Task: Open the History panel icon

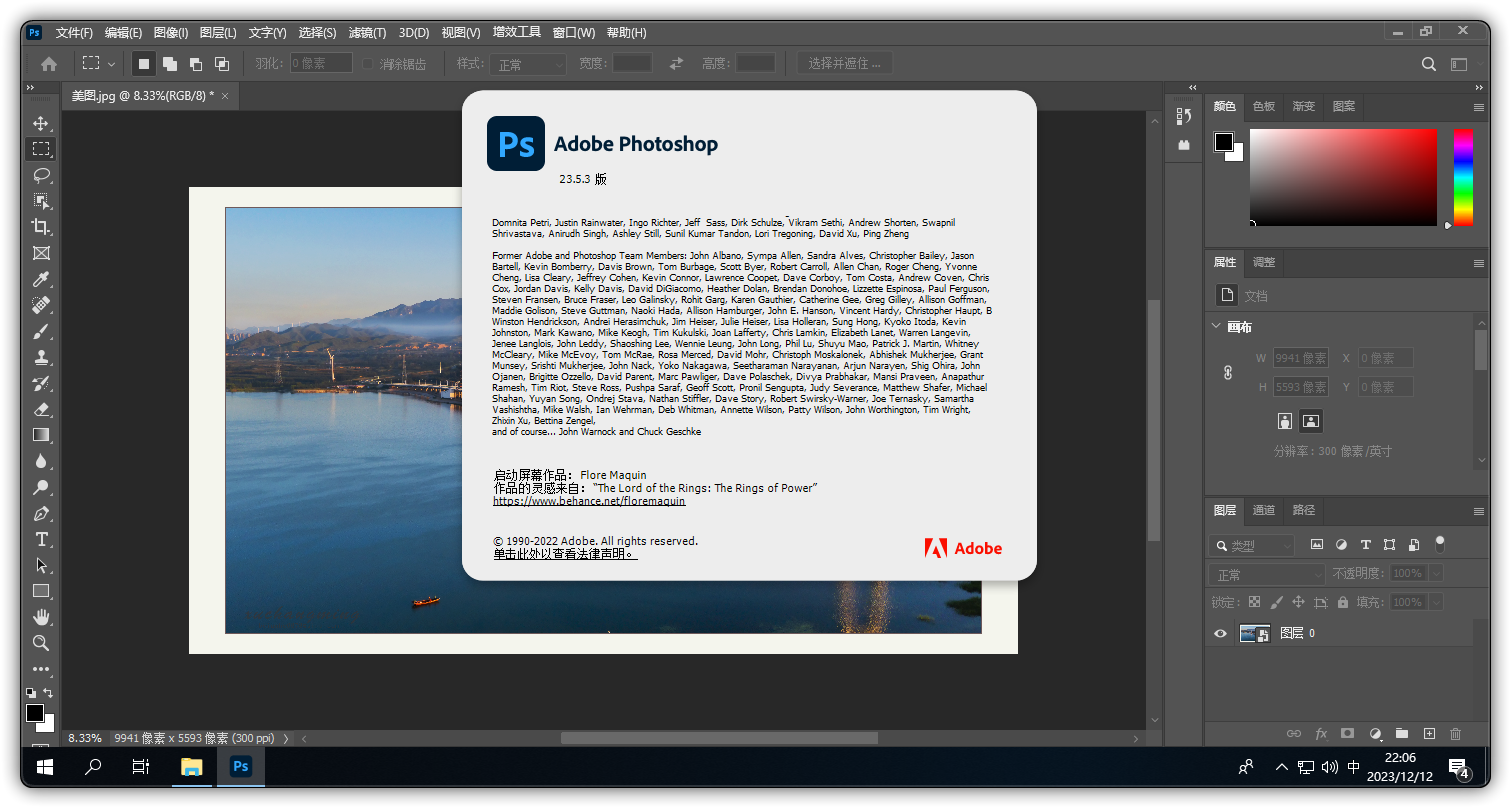Action: pos(1184,117)
